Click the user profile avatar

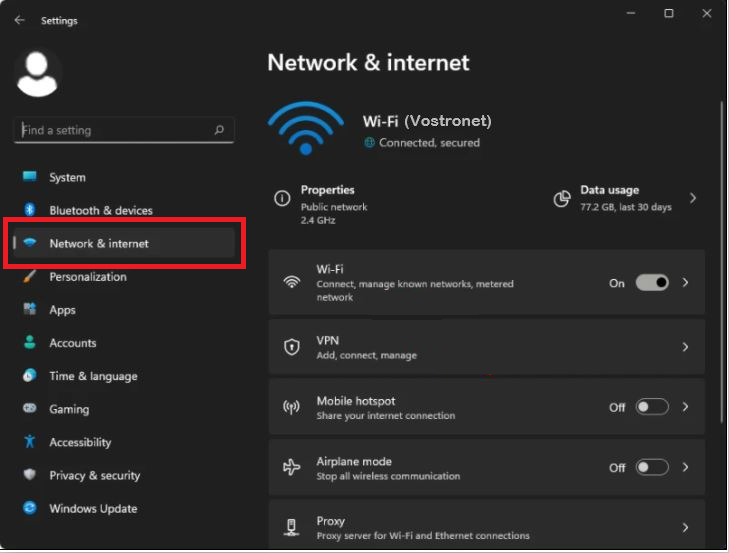click(x=39, y=73)
